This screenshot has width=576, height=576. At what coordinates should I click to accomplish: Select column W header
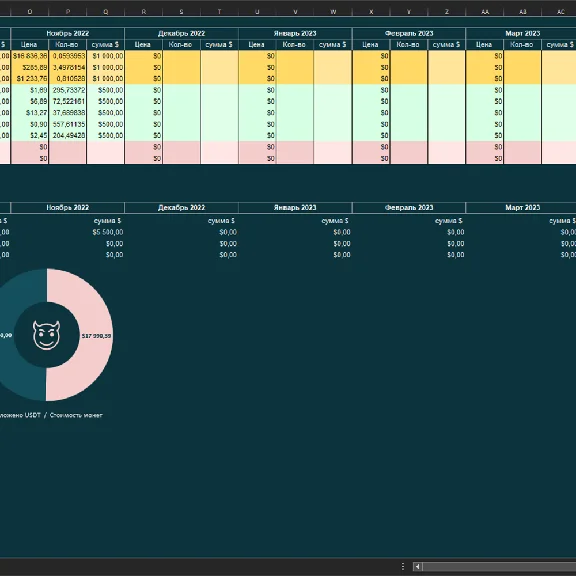tap(333, 12)
